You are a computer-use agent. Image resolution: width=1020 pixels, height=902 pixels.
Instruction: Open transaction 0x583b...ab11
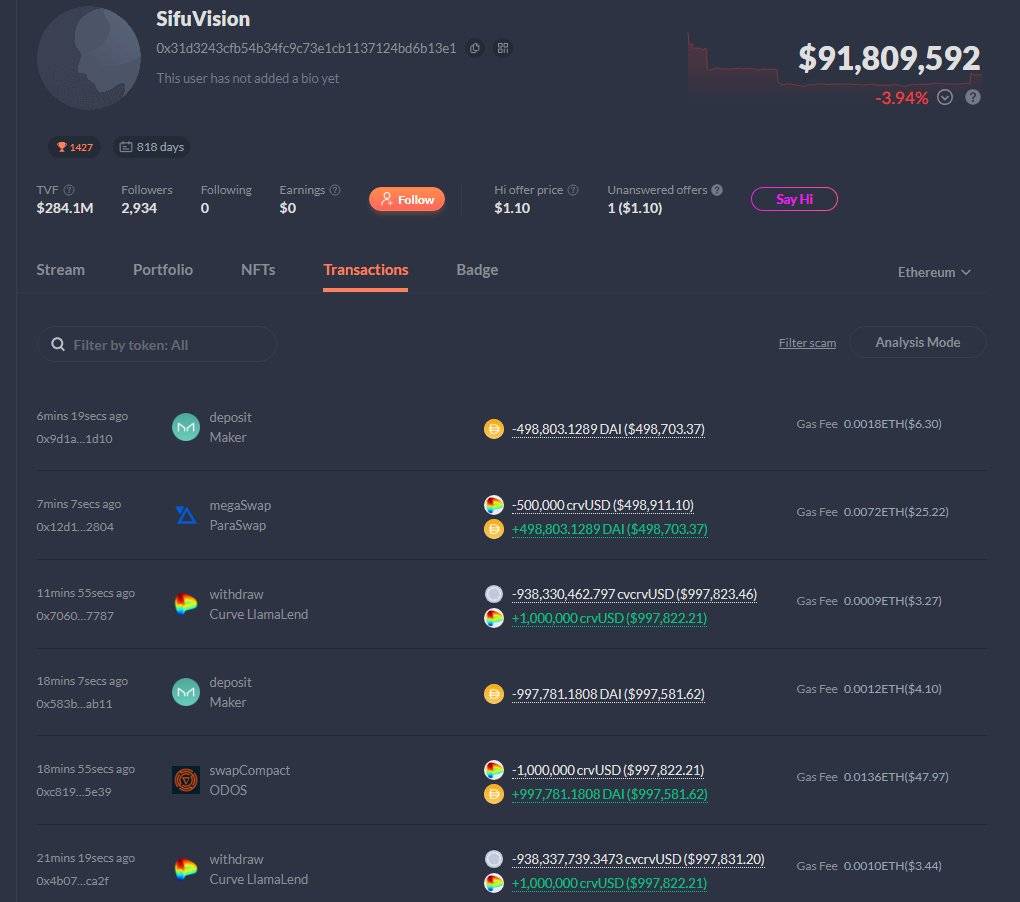click(74, 704)
